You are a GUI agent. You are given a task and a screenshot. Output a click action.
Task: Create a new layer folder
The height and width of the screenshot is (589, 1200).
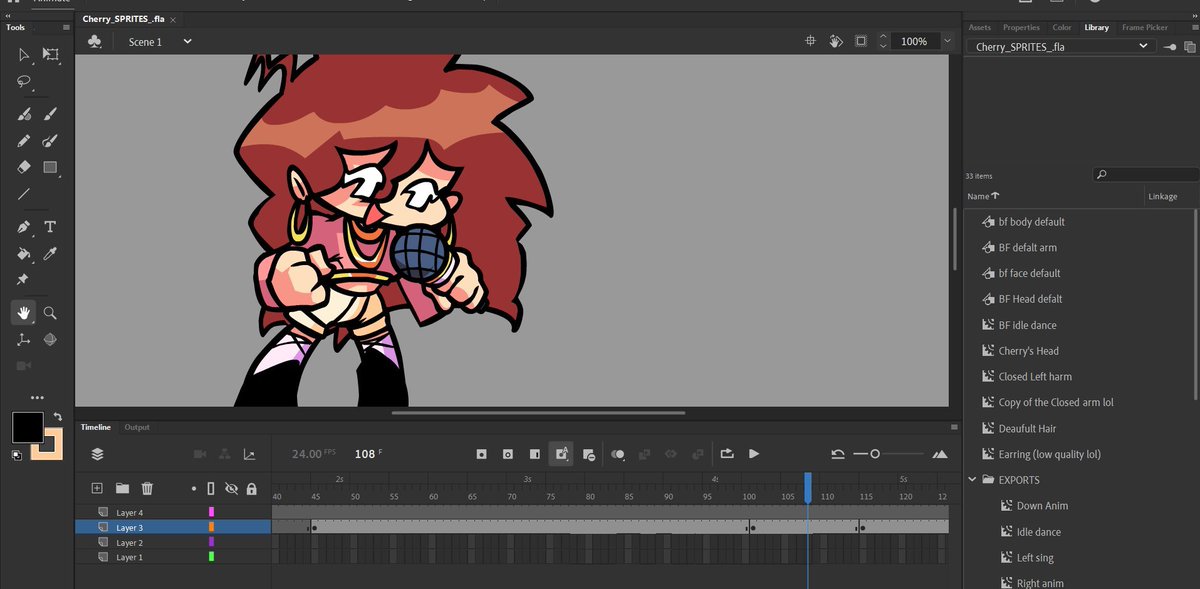[122, 488]
